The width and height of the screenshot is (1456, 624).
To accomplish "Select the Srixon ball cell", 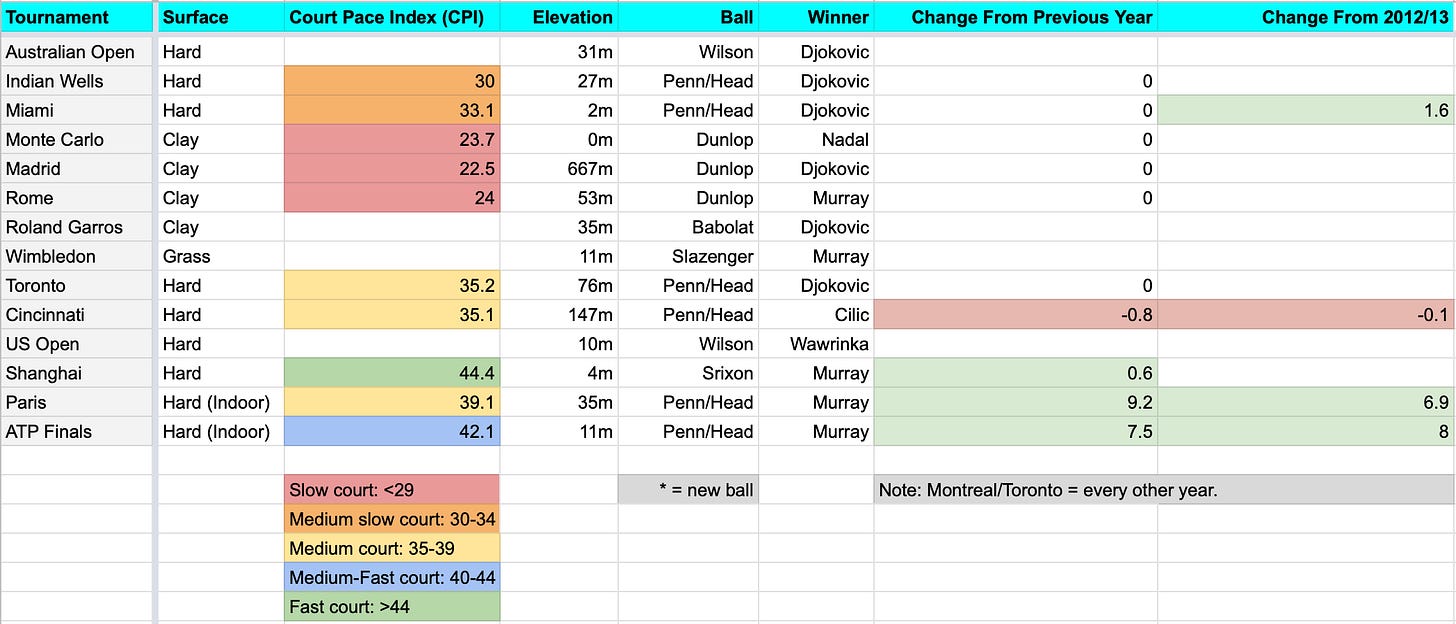I will point(688,373).
